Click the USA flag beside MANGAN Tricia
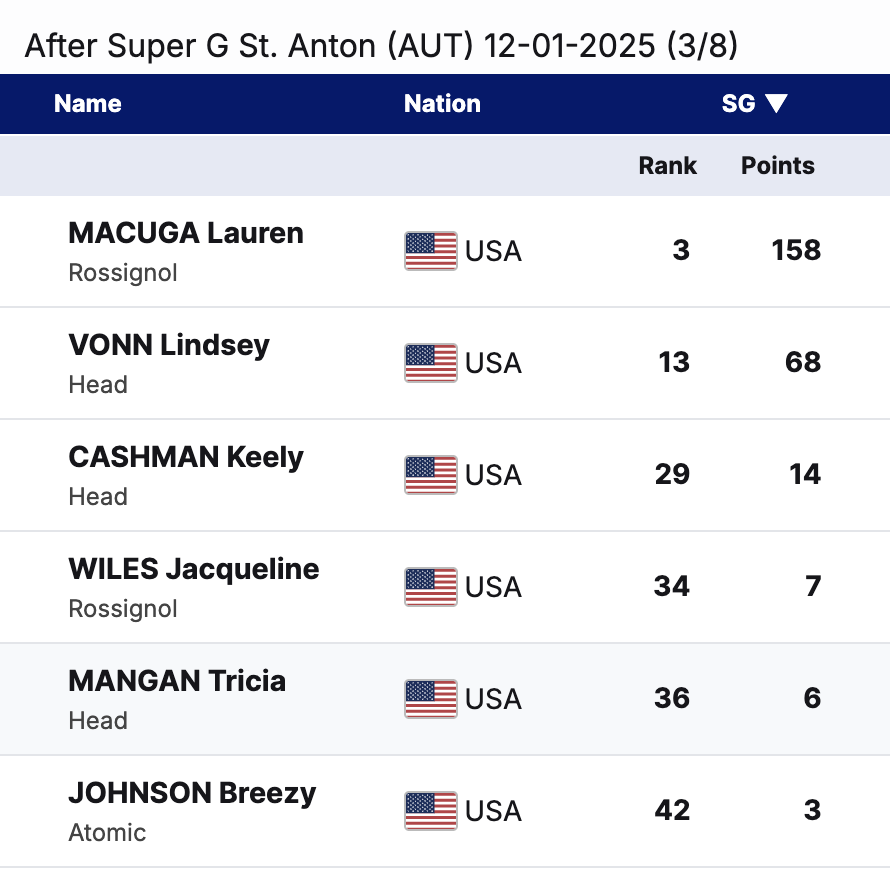Screen dimensions: 890x876 click(x=431, y=698)
